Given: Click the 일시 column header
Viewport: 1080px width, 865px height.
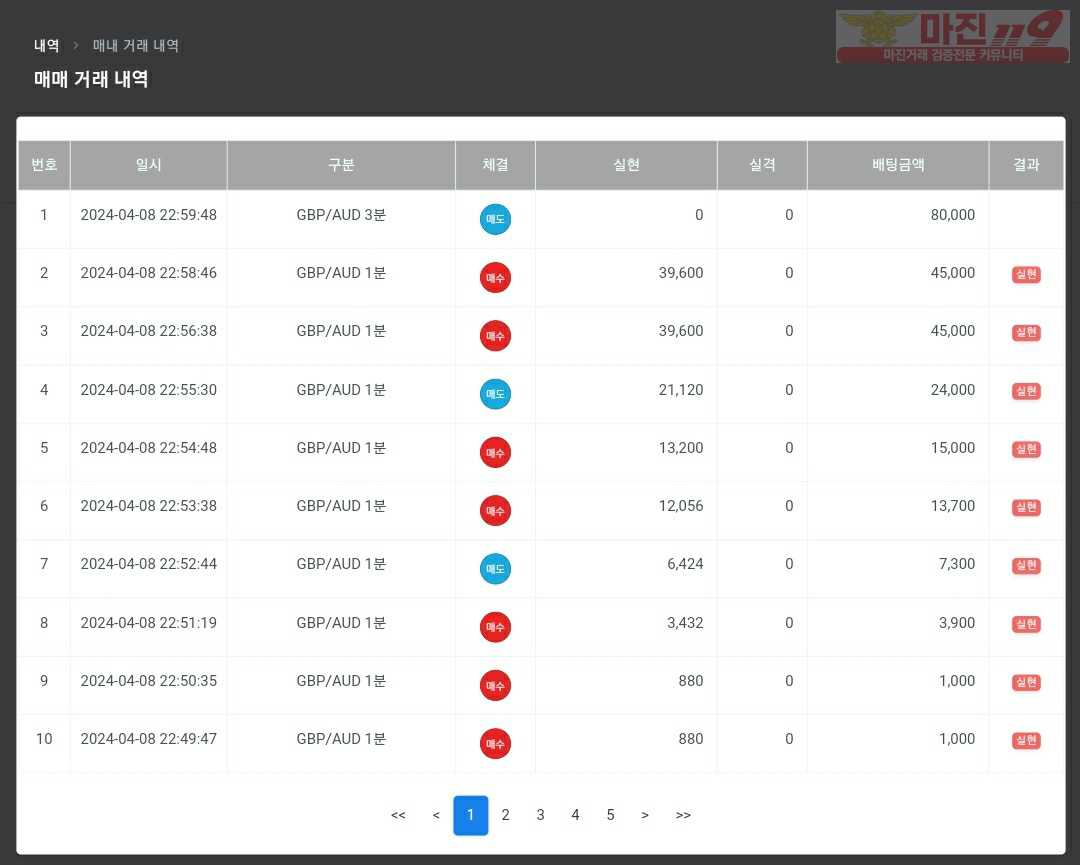Looking at the screenshot, I should [148, 165].
